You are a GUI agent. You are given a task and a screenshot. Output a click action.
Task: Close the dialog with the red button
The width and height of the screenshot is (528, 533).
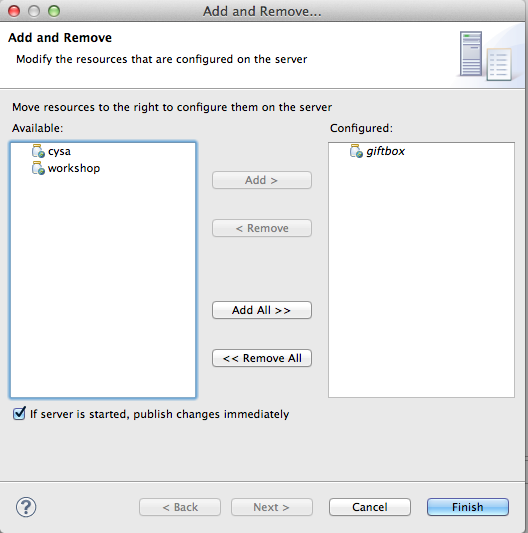point(14,11)
